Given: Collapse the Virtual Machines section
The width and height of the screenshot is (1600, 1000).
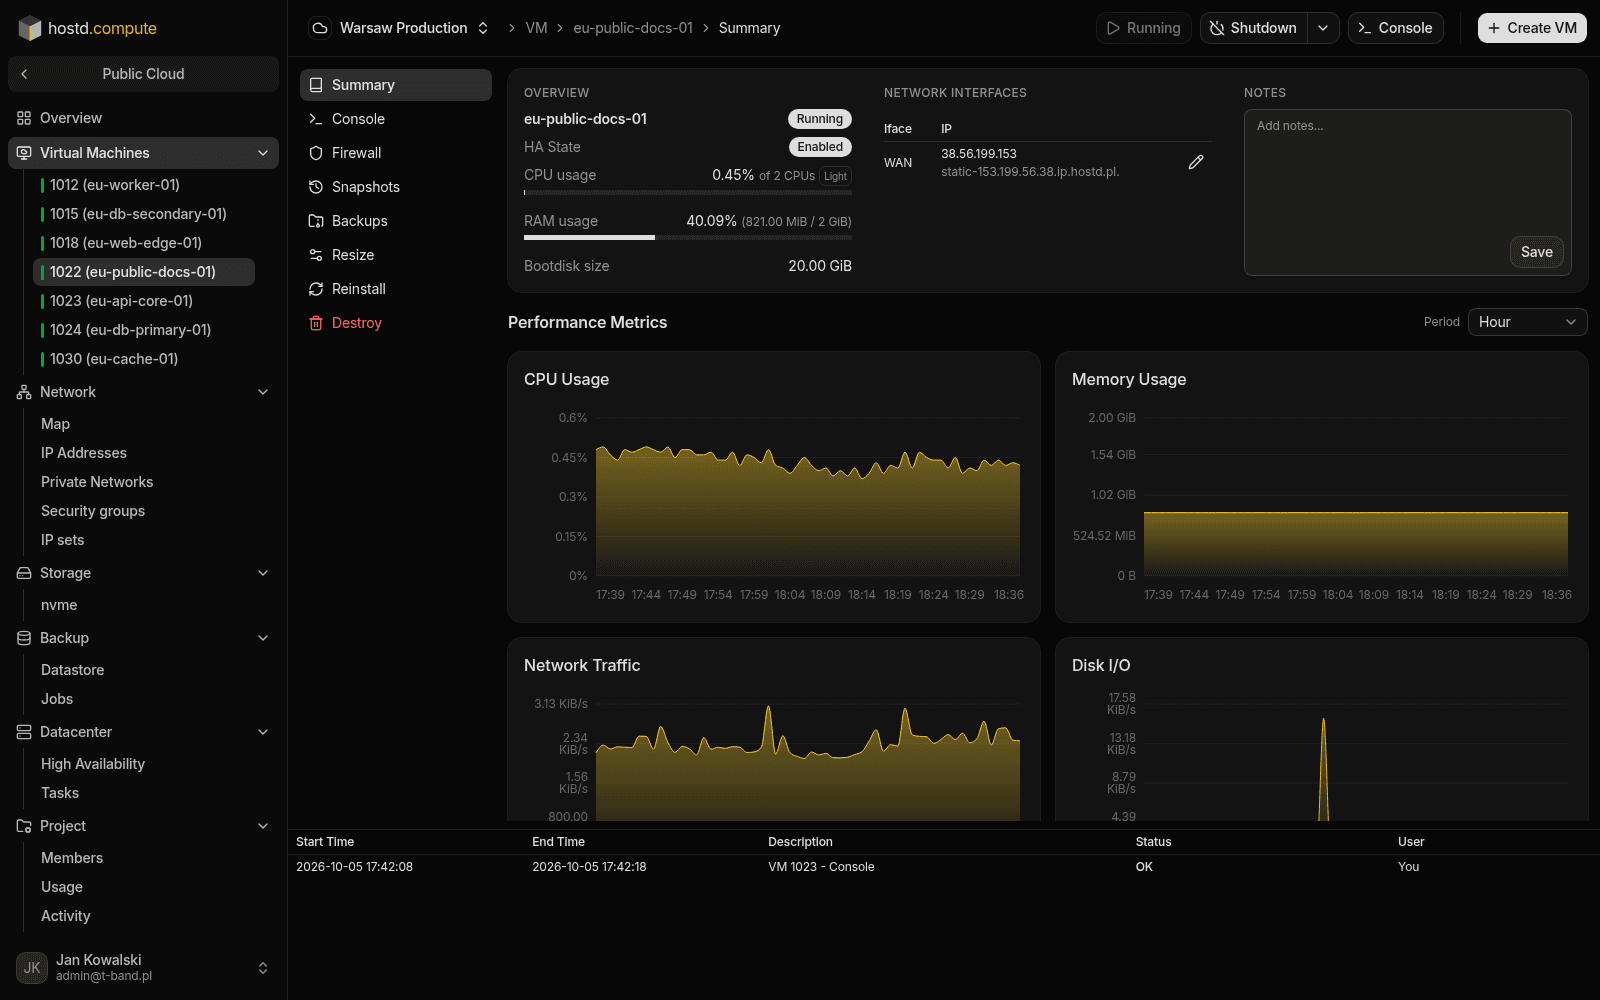Looking at the screenshot, I should (263, 153).
